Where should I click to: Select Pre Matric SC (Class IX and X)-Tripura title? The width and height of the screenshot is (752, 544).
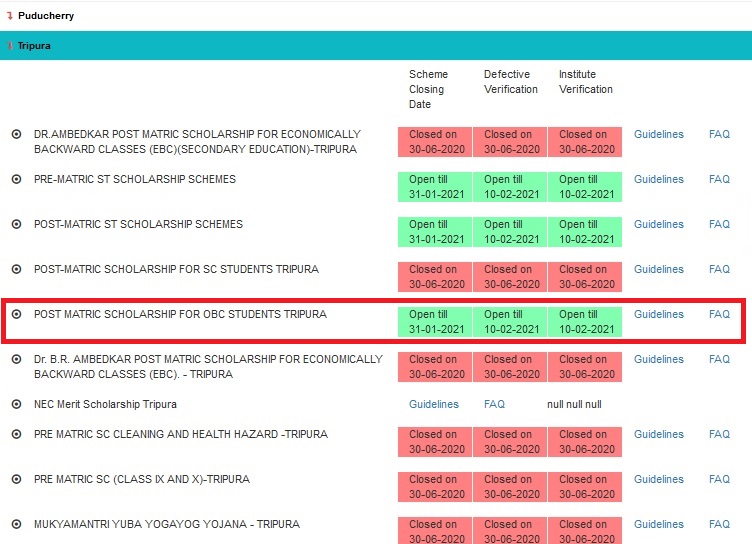[141, 479]
